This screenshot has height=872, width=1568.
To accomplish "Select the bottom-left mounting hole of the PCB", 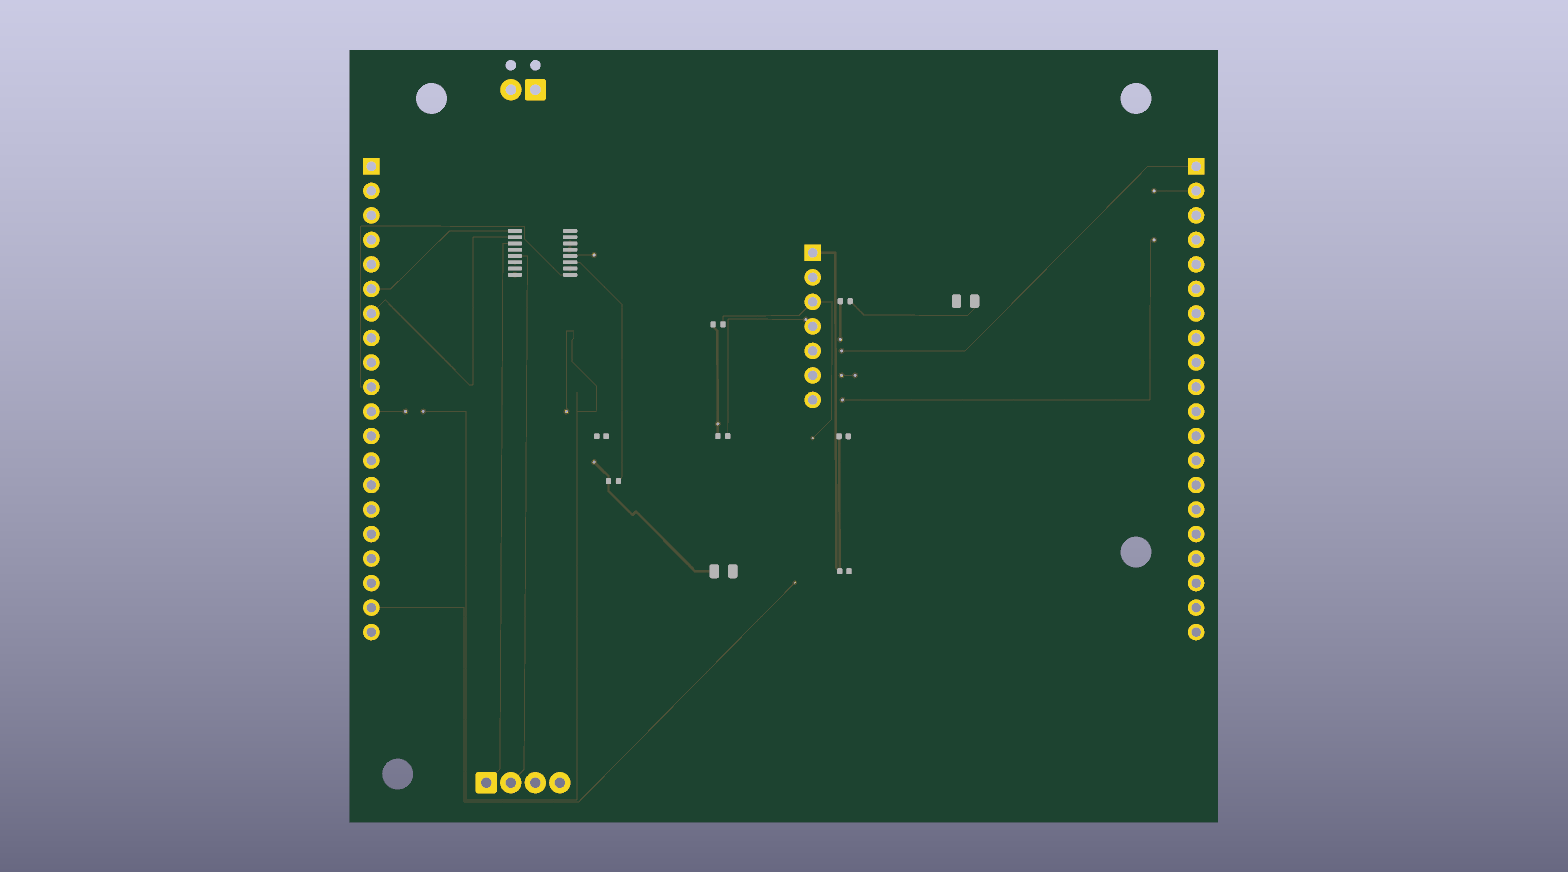I will [x=398, y=774].
